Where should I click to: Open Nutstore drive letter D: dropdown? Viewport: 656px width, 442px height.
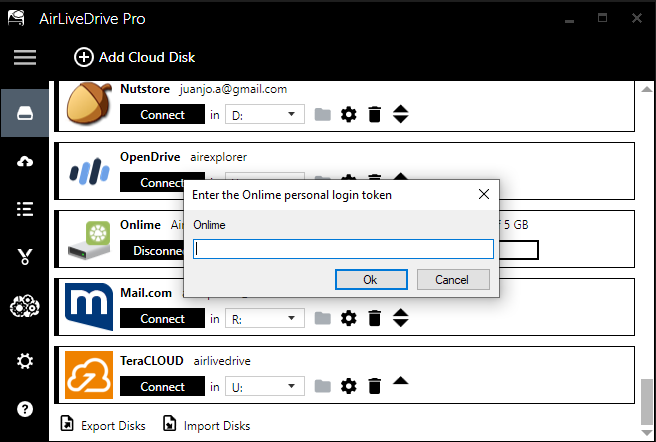tap(265, 114)
